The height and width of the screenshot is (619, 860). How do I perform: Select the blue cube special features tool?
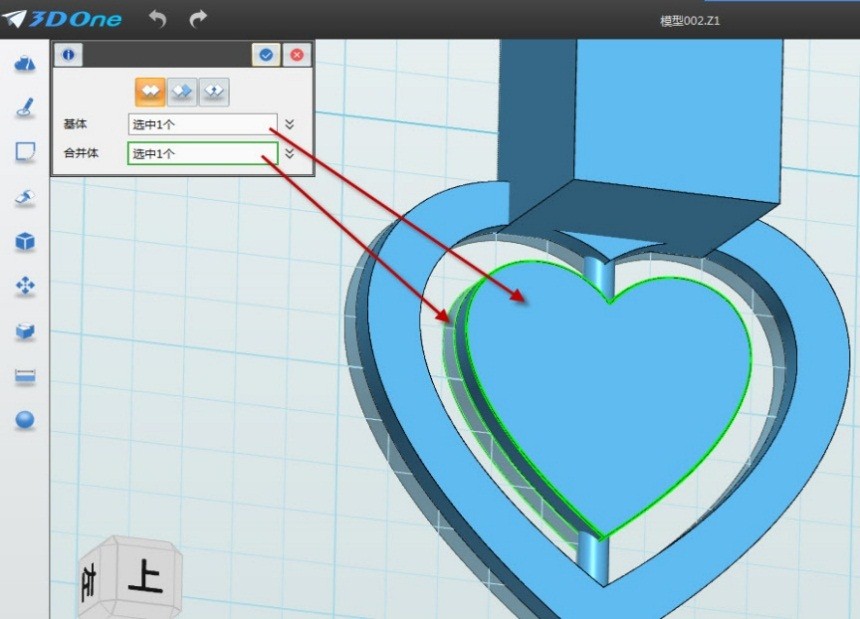pos(25,242)
